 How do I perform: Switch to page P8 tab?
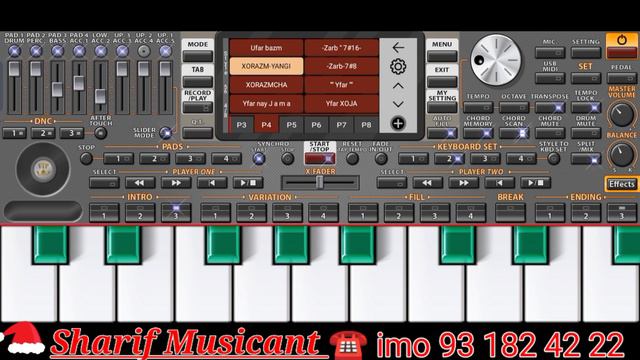pos(366,124)
